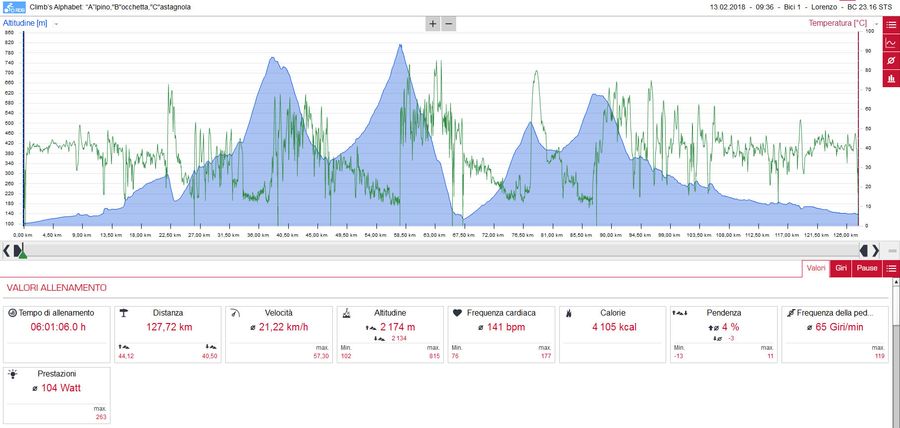900x428 pixels.
Task: Open the Altitudine [m] axis dropdown
Action: [x=56, y=24]
